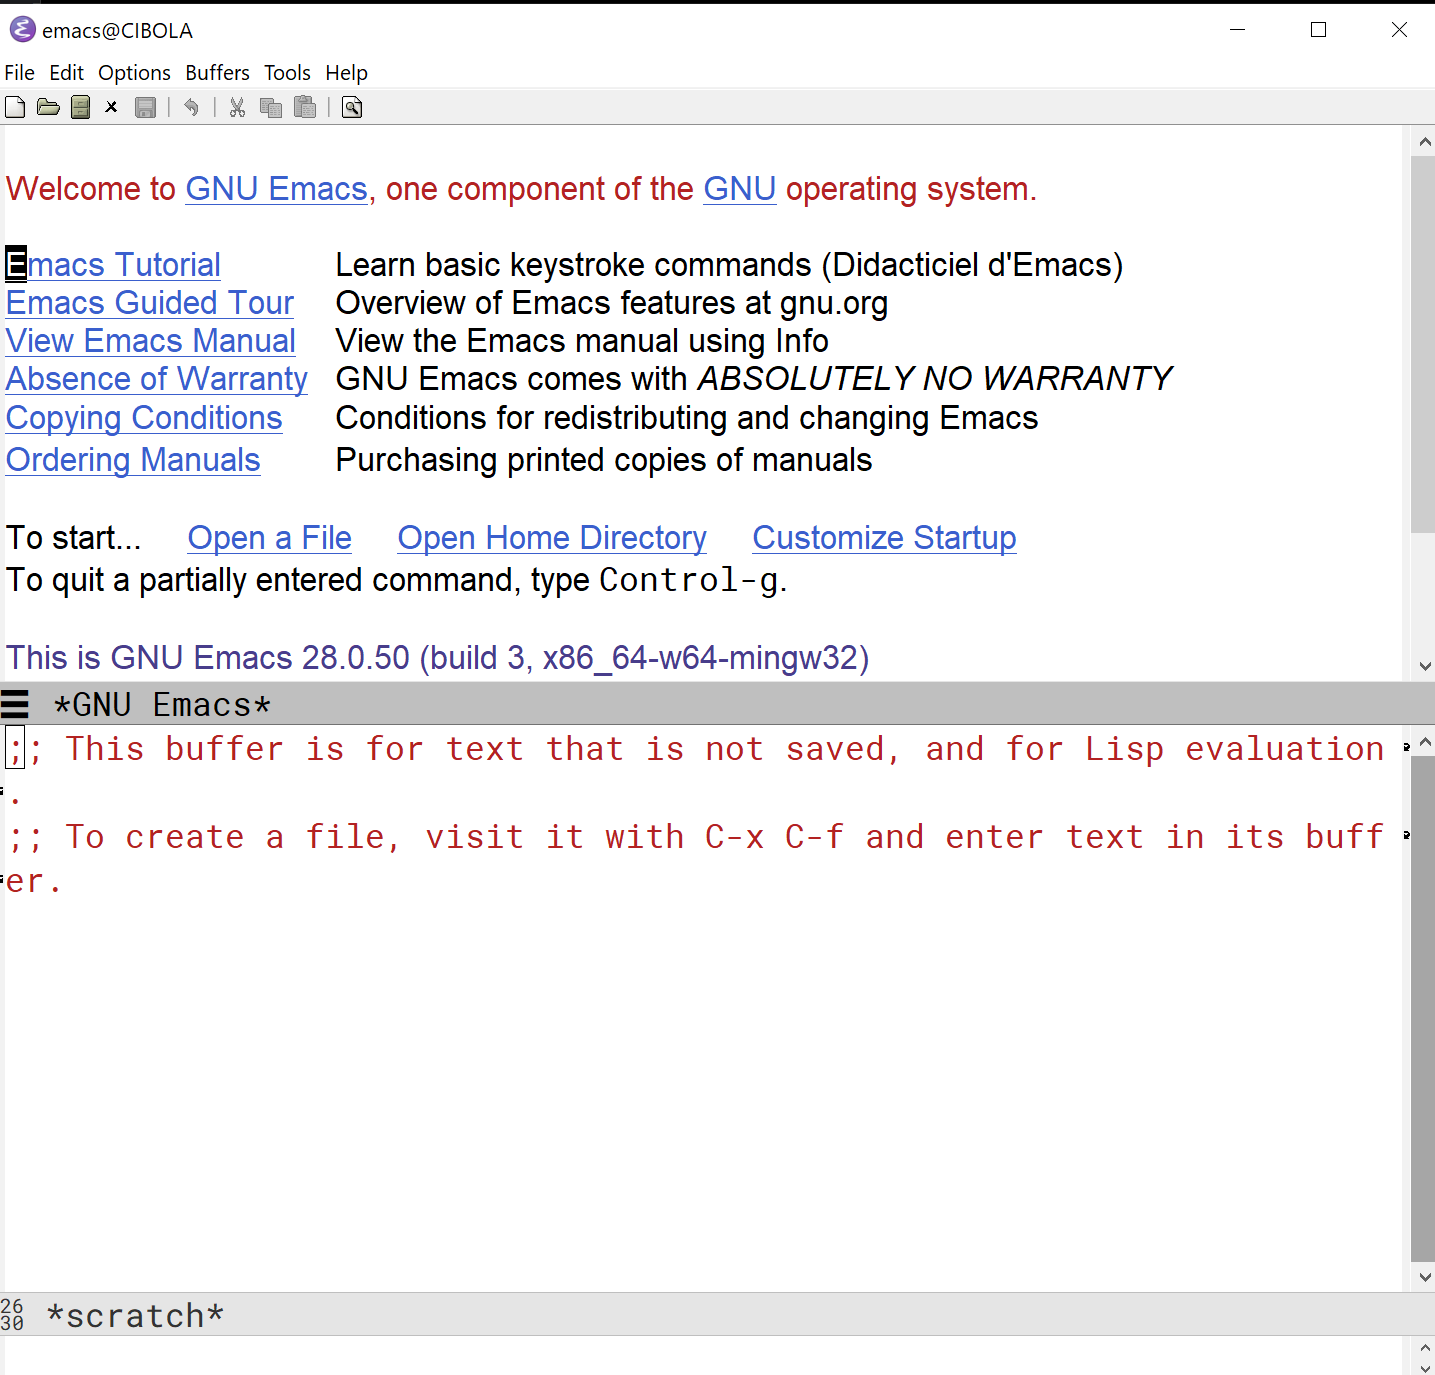1435x1375 pixels.
Task: Click the 'To quit a partially entered command' text
Action: pyautogui.click(x=396, y=581)
